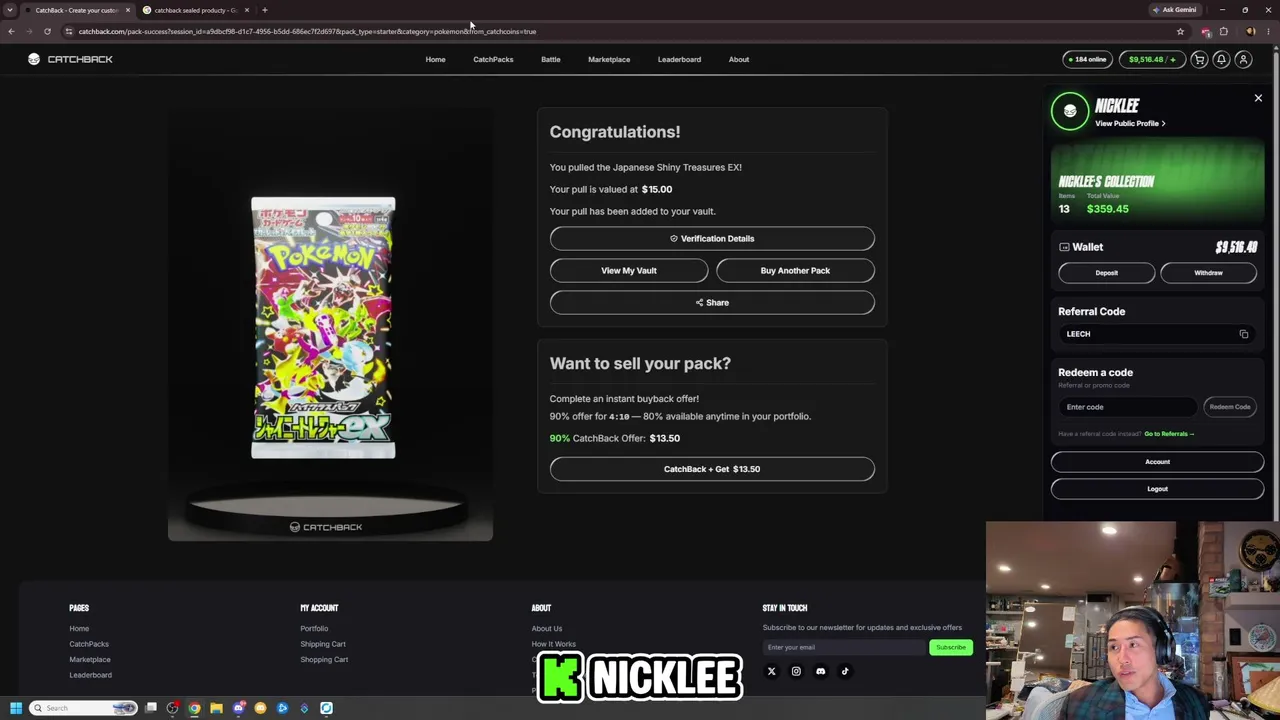Open footer CatchPacks link
Image resolution: width=1280 pixels, height=720 pixels.
click(89, 644)
